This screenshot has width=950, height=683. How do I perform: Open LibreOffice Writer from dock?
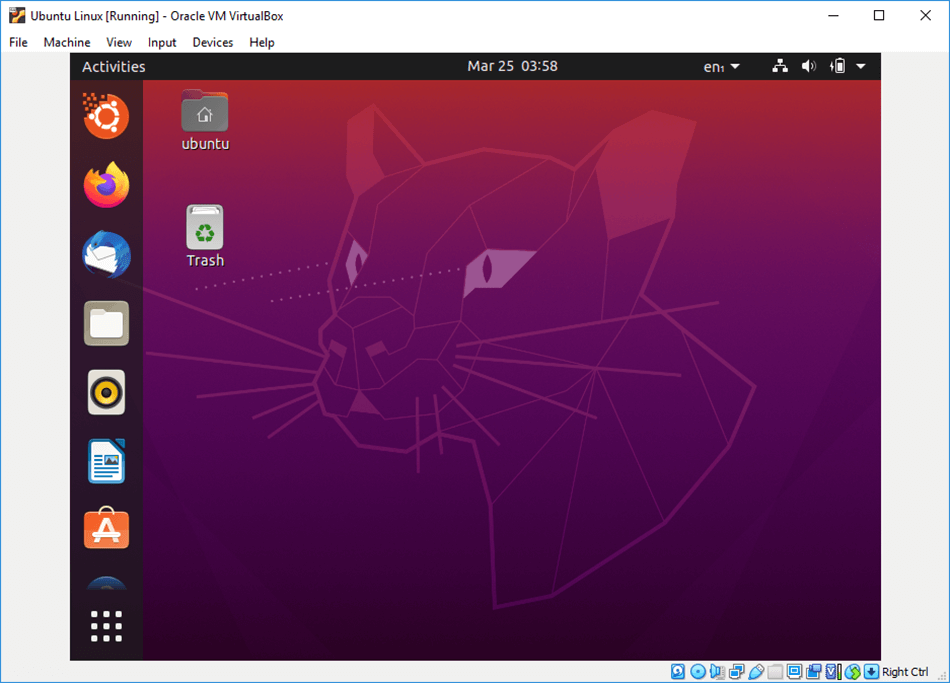[106, 461]
